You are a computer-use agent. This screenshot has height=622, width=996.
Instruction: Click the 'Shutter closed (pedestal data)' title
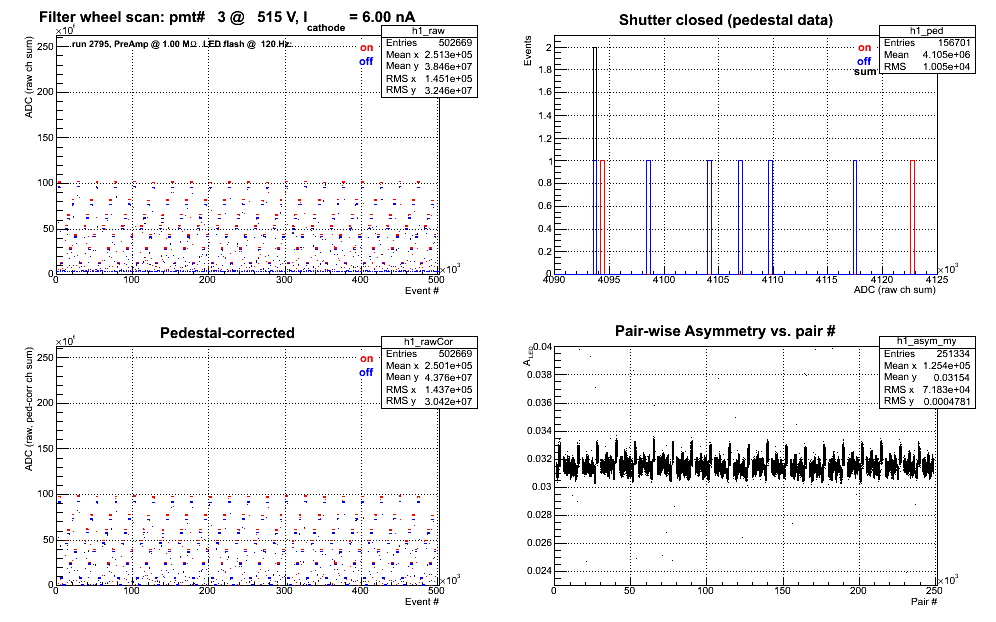726,20
